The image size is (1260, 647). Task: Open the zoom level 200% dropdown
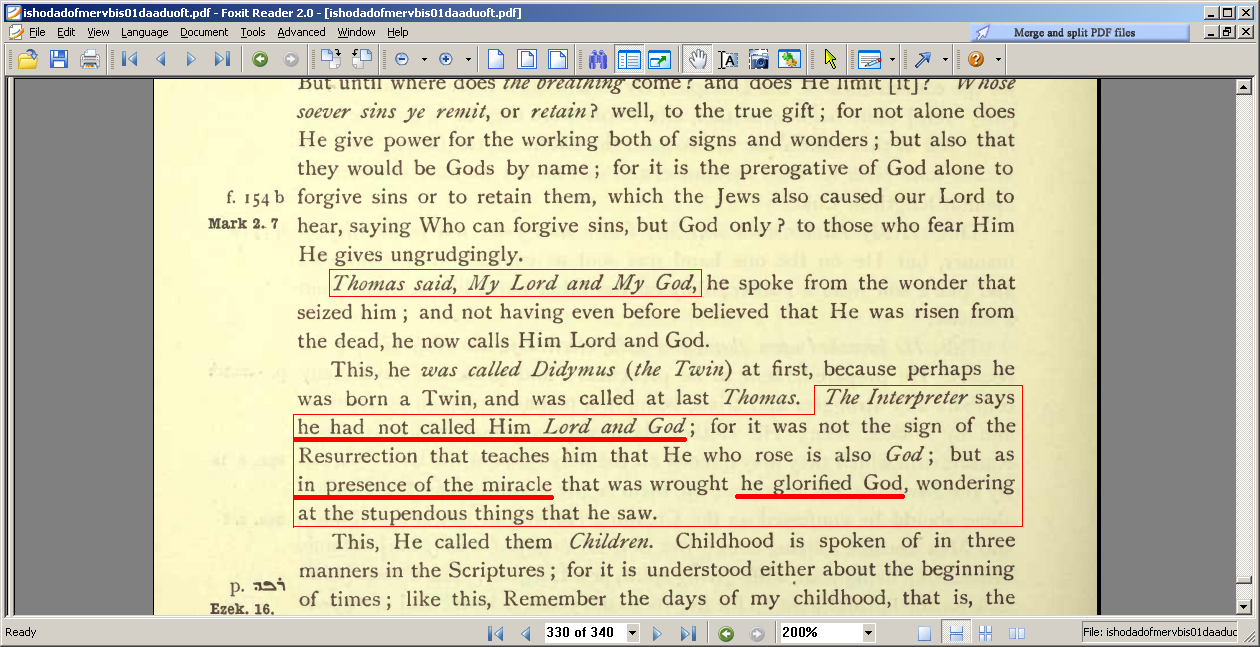click(868, 633)
